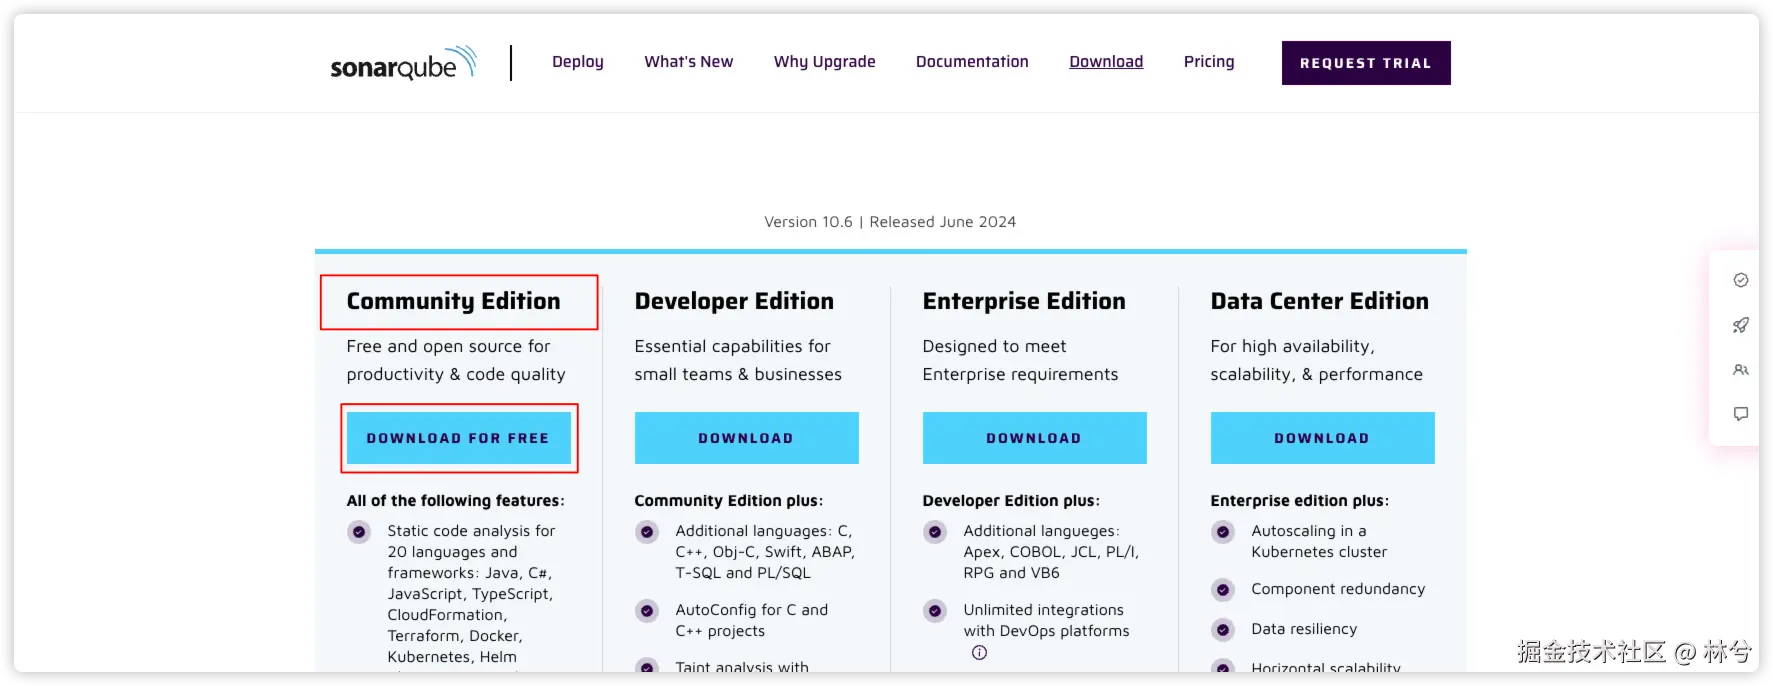Open the checkmark icon in right sidebar
Viewport: 1773px width, 686px height.
1741,280
